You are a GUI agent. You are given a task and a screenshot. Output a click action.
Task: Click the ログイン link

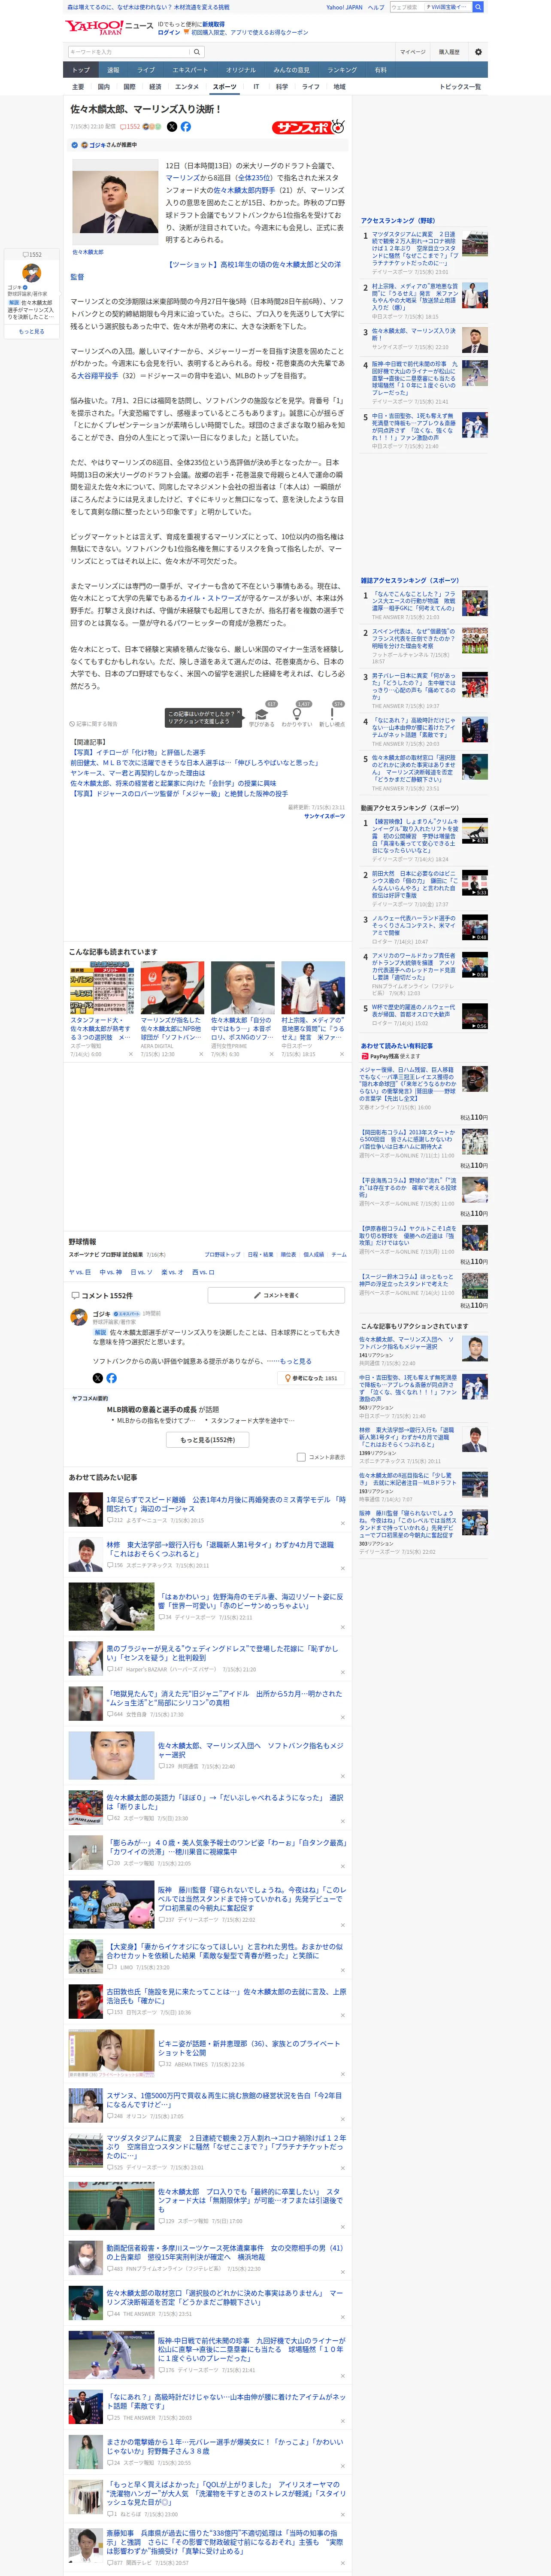169,32
